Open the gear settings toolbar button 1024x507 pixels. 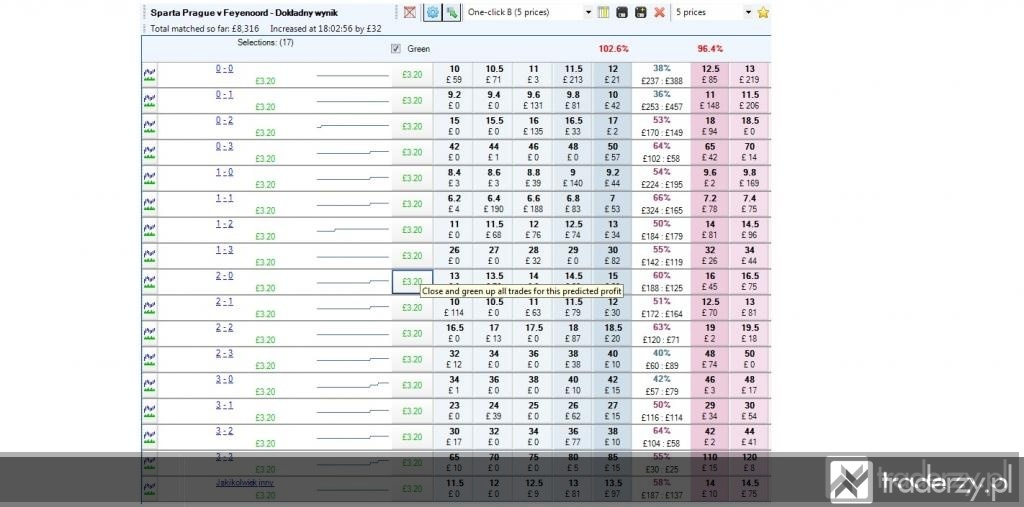pos(432,12)
